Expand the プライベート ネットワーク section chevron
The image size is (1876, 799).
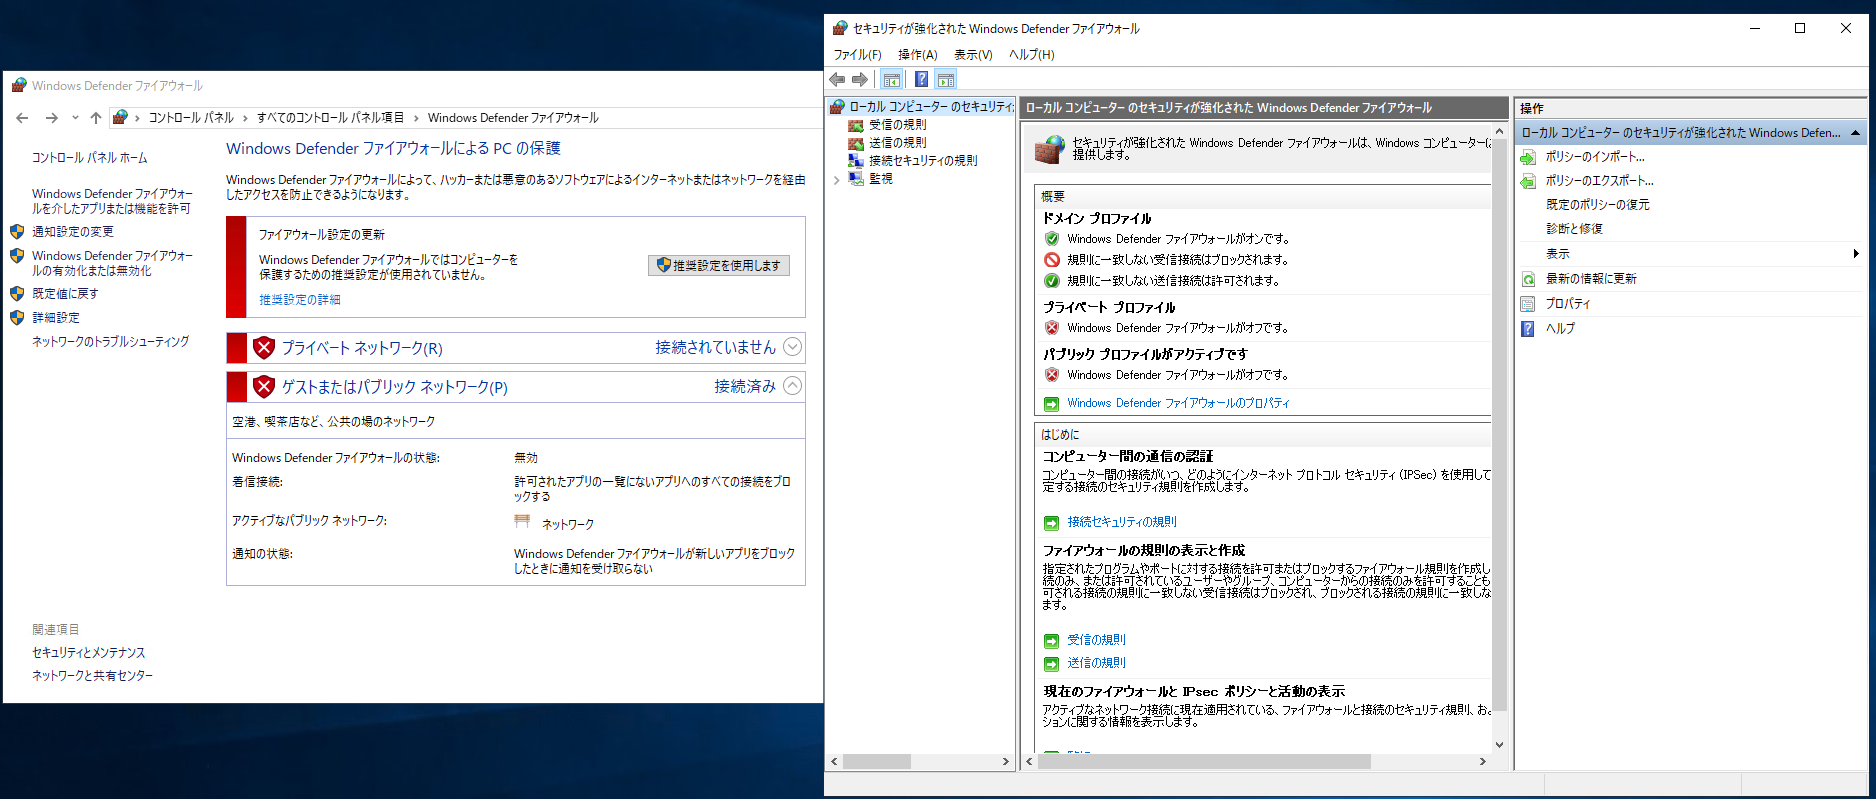click(x=793, y=347)
